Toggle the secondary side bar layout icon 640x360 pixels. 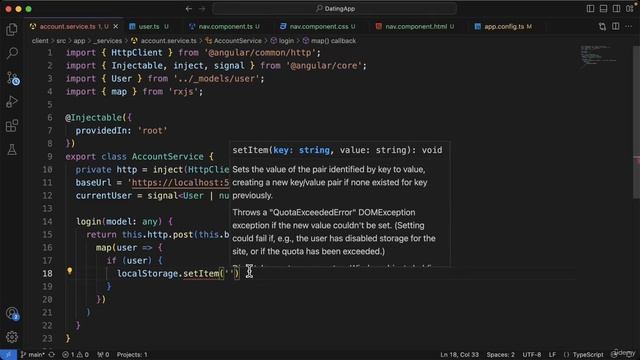[x=616, y=9]
